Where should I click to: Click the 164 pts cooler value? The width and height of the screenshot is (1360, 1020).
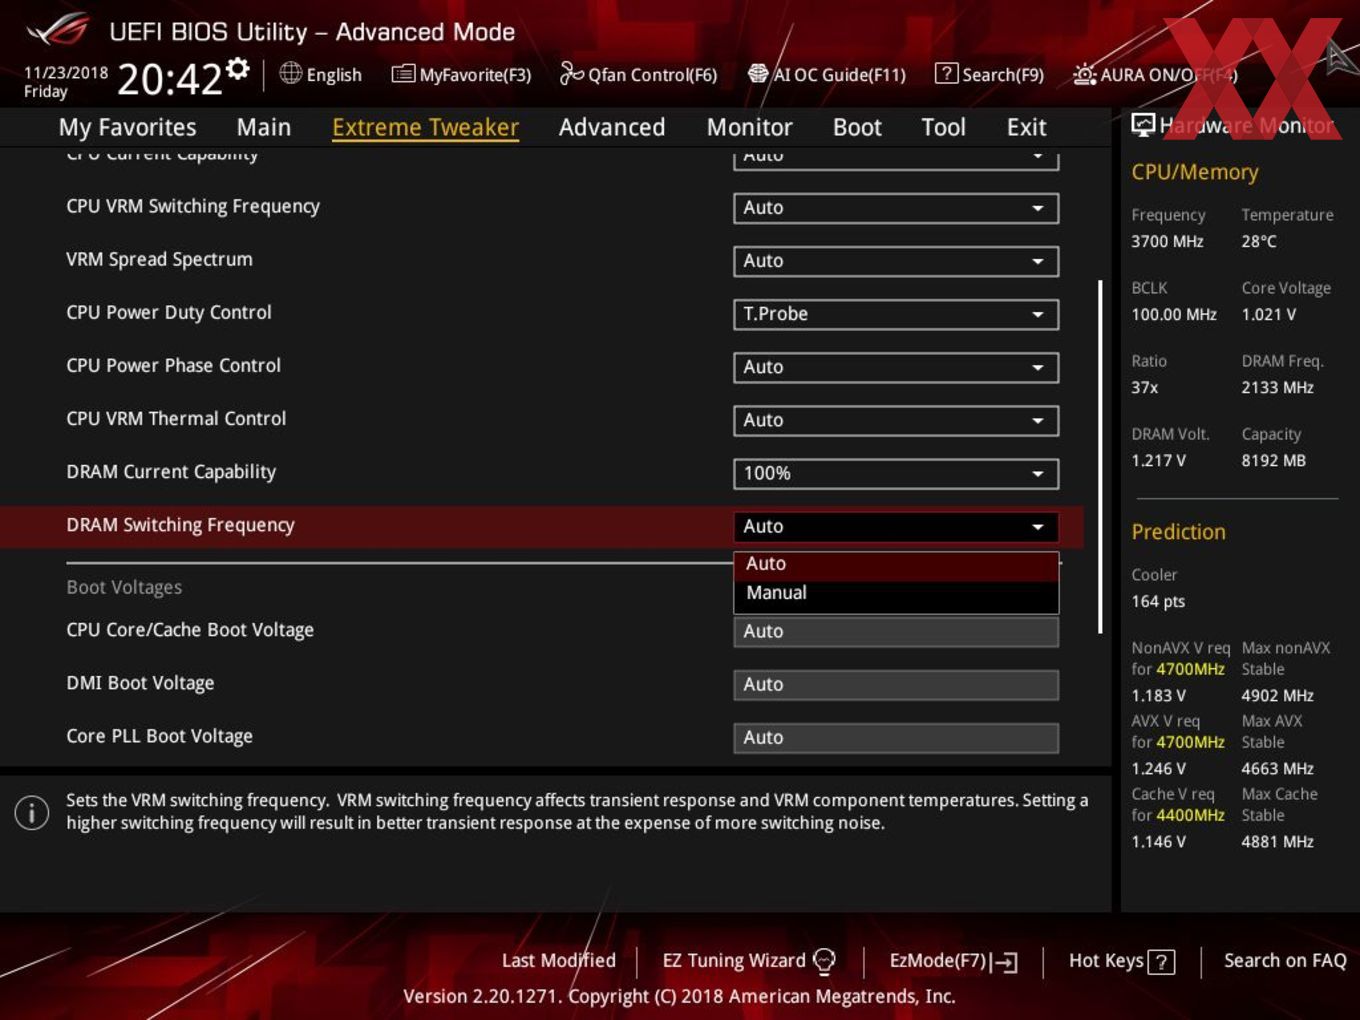point(1158,601)
